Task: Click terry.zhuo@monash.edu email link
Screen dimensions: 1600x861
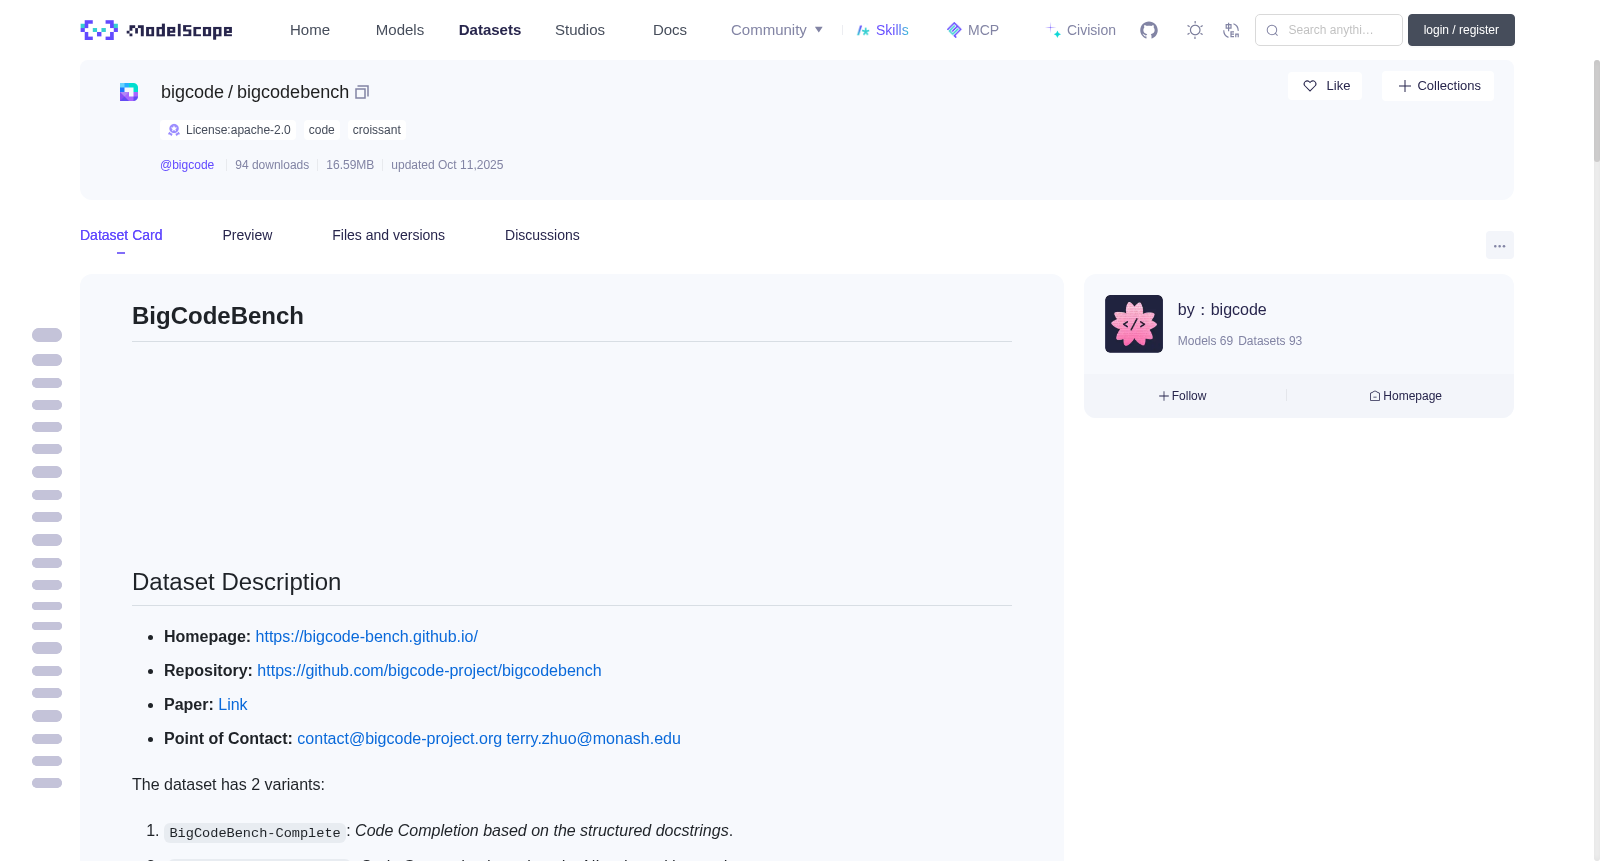Action: tap(593, 739)
